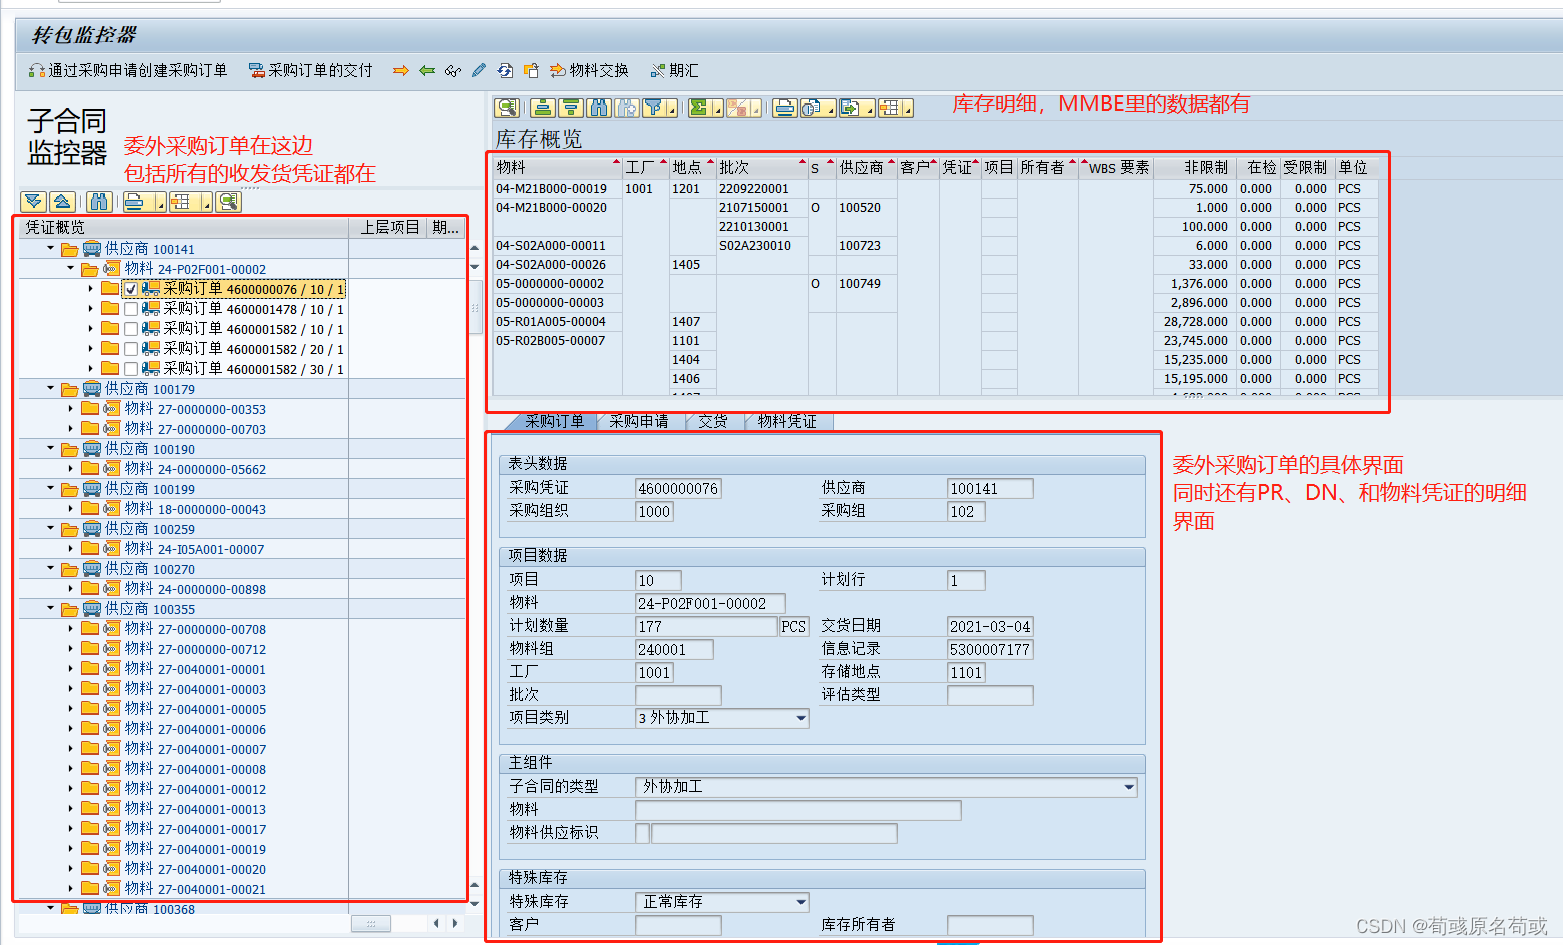1563x945 pixels.
Task: Click the refresh icon in the top toolbar
Action: pos(505,70)
